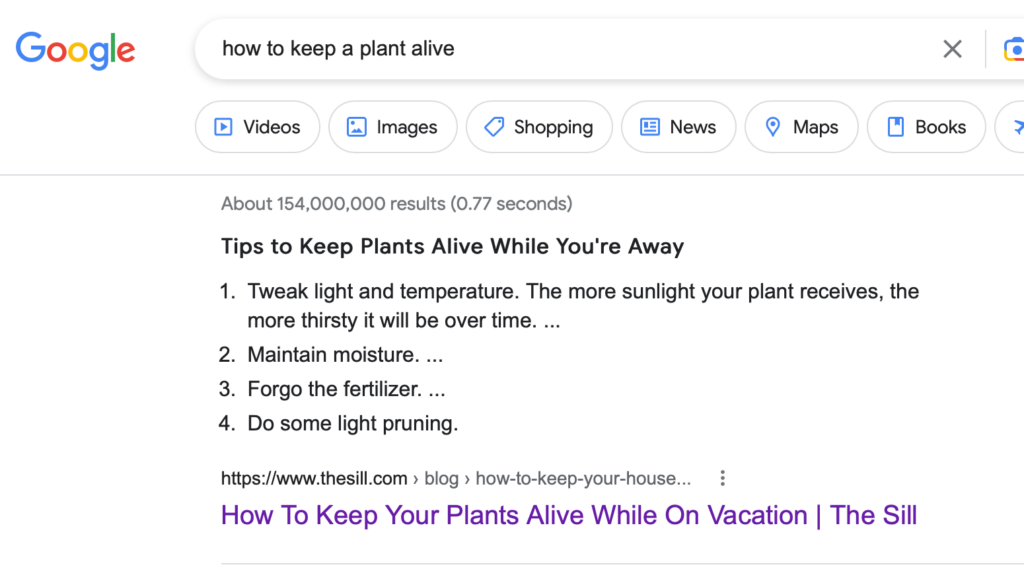Click the Images chip's picture icon

coord(357,127)
